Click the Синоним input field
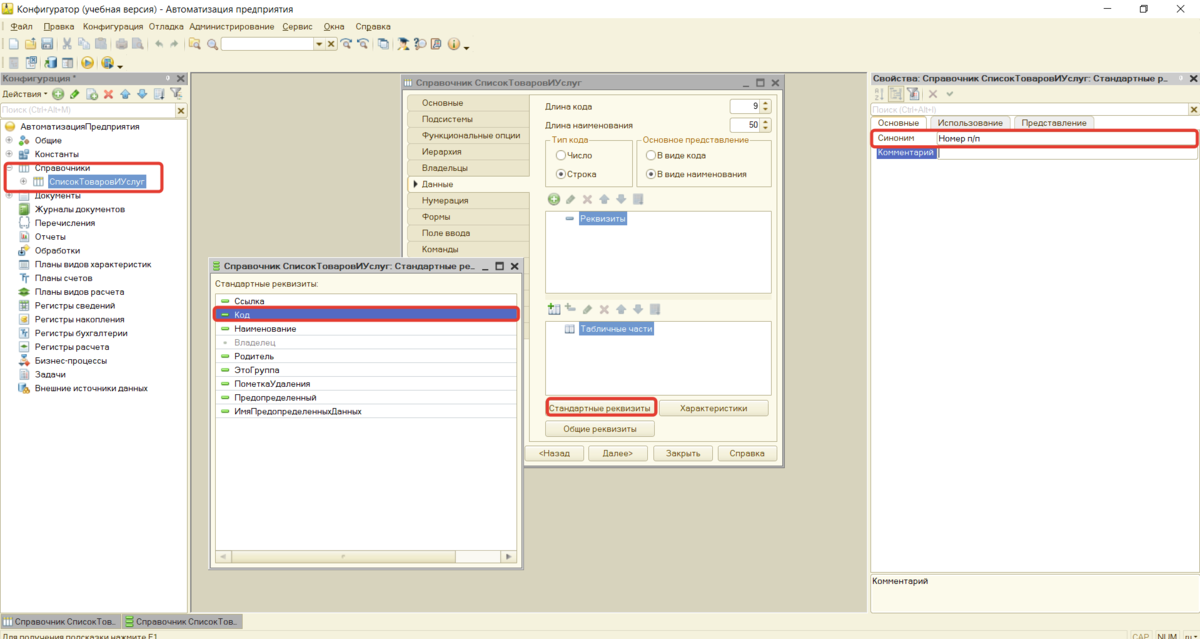The height and width of the screenshot is (639, 1200). [x=1065, y=138]
